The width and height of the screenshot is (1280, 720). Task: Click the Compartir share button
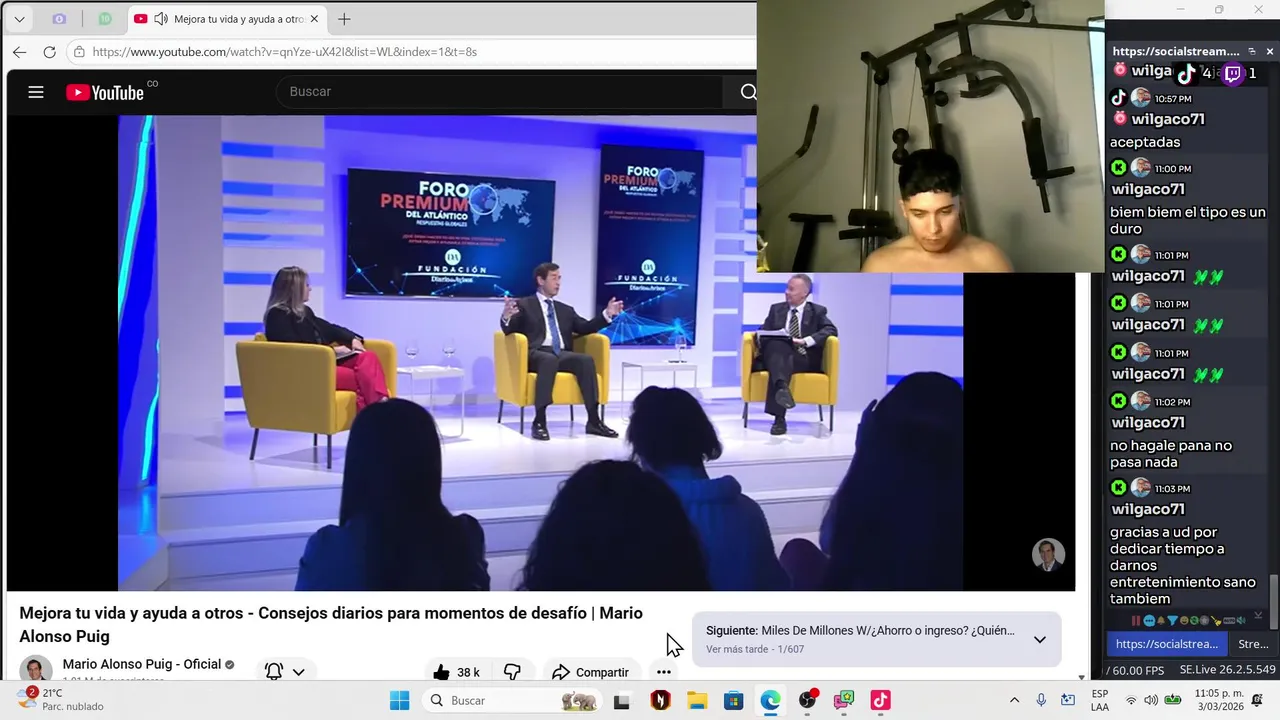(590, 672)
